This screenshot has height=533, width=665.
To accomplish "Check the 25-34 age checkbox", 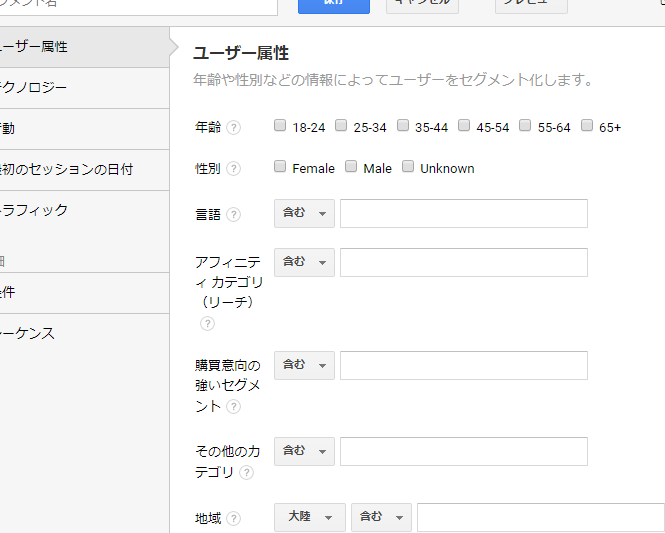I will pyautogui.click(x=341, y=125).
